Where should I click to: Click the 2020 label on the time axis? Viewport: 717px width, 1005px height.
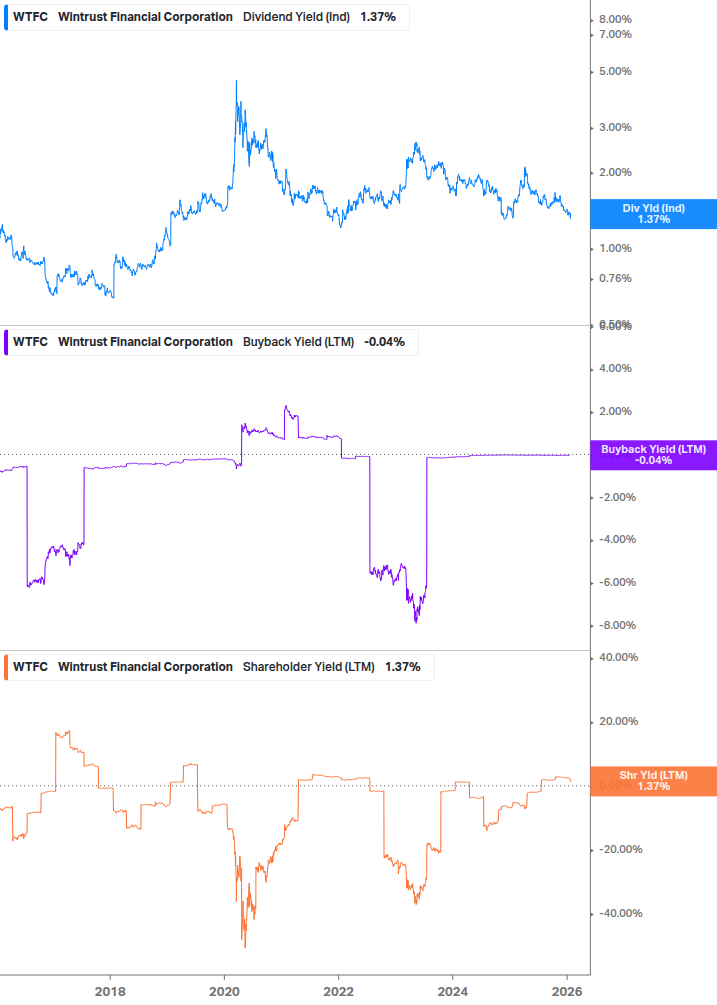click(224, 992)
